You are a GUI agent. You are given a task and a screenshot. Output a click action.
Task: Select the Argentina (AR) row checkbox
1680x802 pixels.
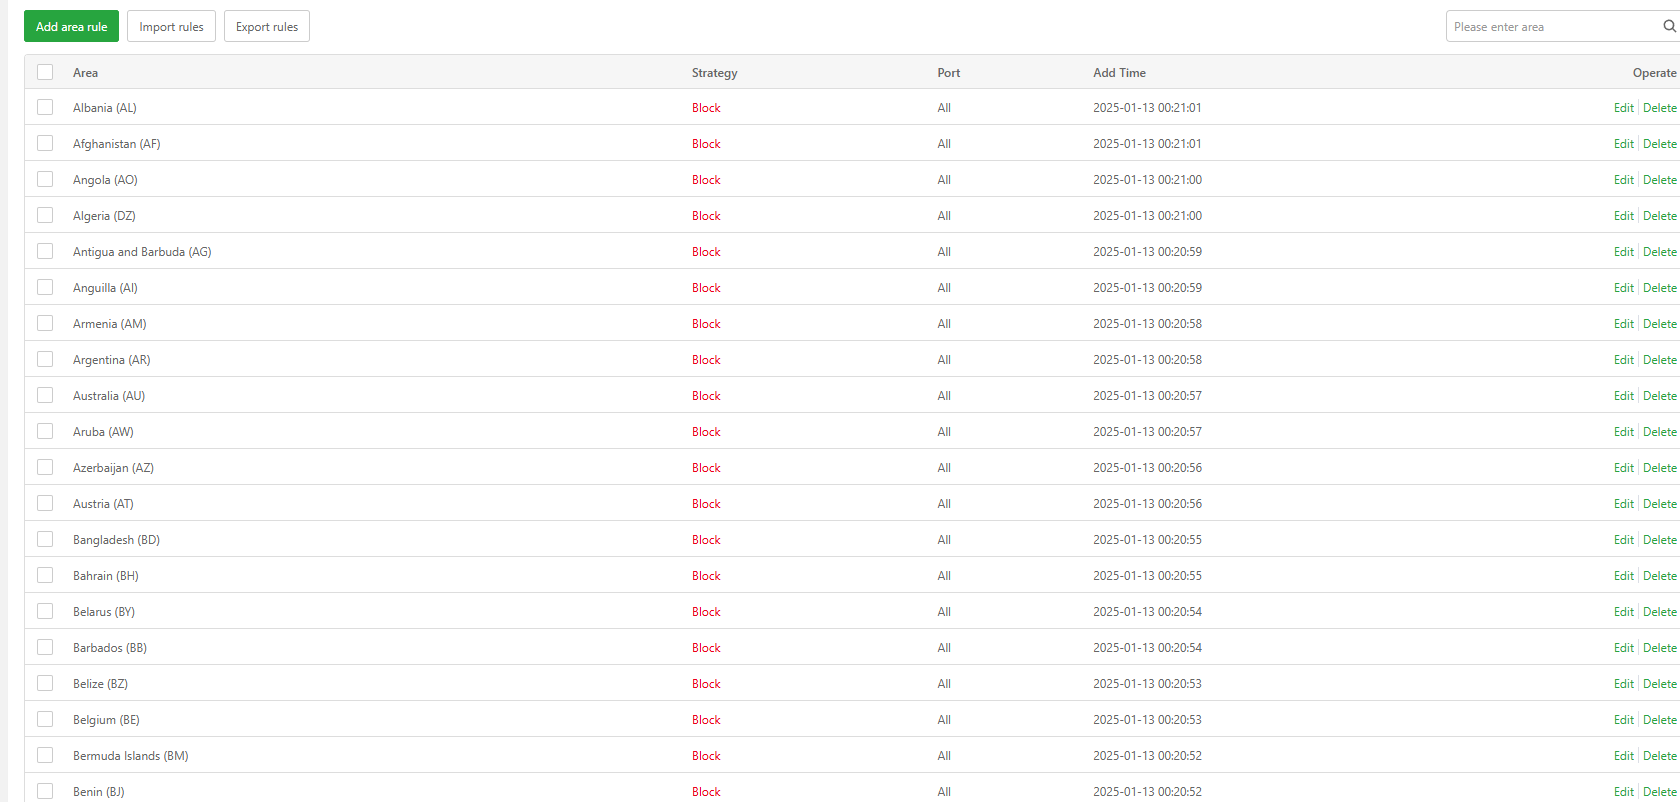[45, 359]
